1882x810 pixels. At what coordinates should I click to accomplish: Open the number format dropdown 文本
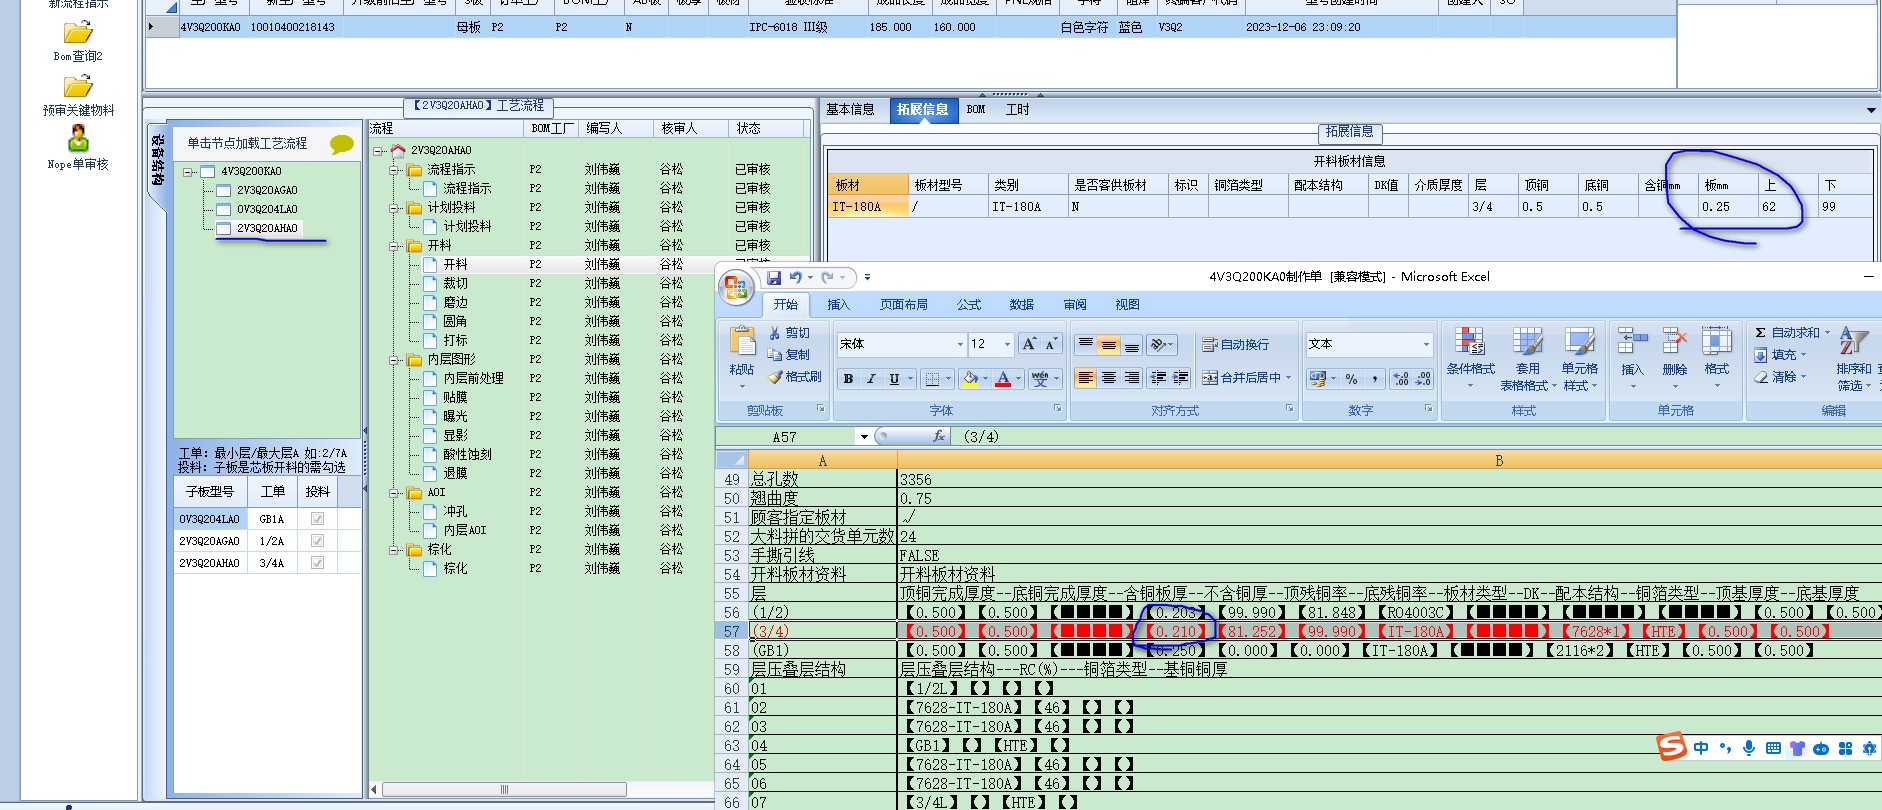[1426, 344]
